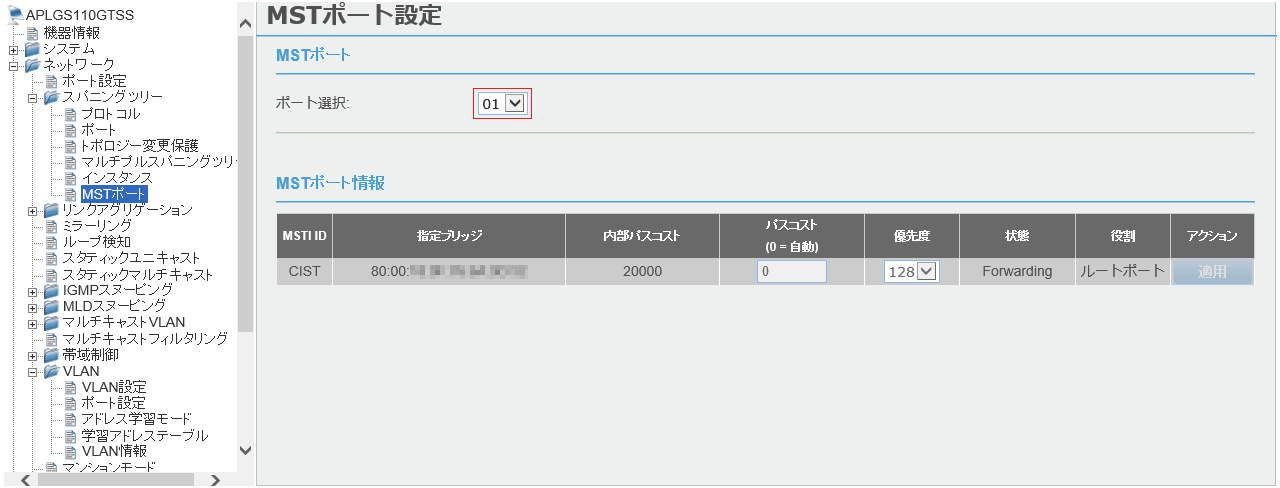The height and width of the screenshot is (488, 1280).
Task: Click the VLAN情報 page icon
Action: (71, 451)
